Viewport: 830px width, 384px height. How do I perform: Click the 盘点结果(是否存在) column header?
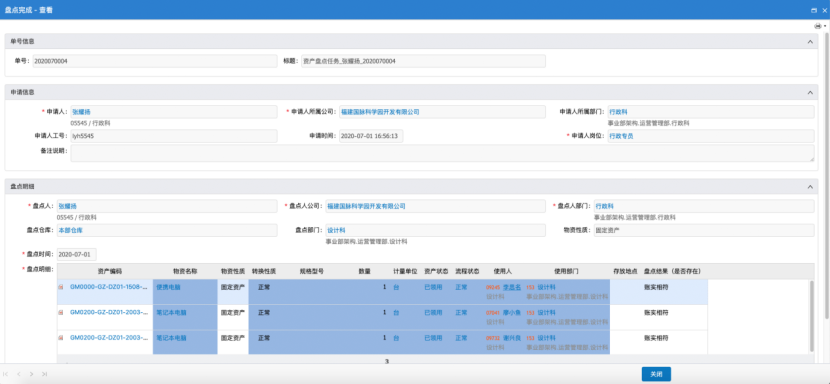(673, 271)
